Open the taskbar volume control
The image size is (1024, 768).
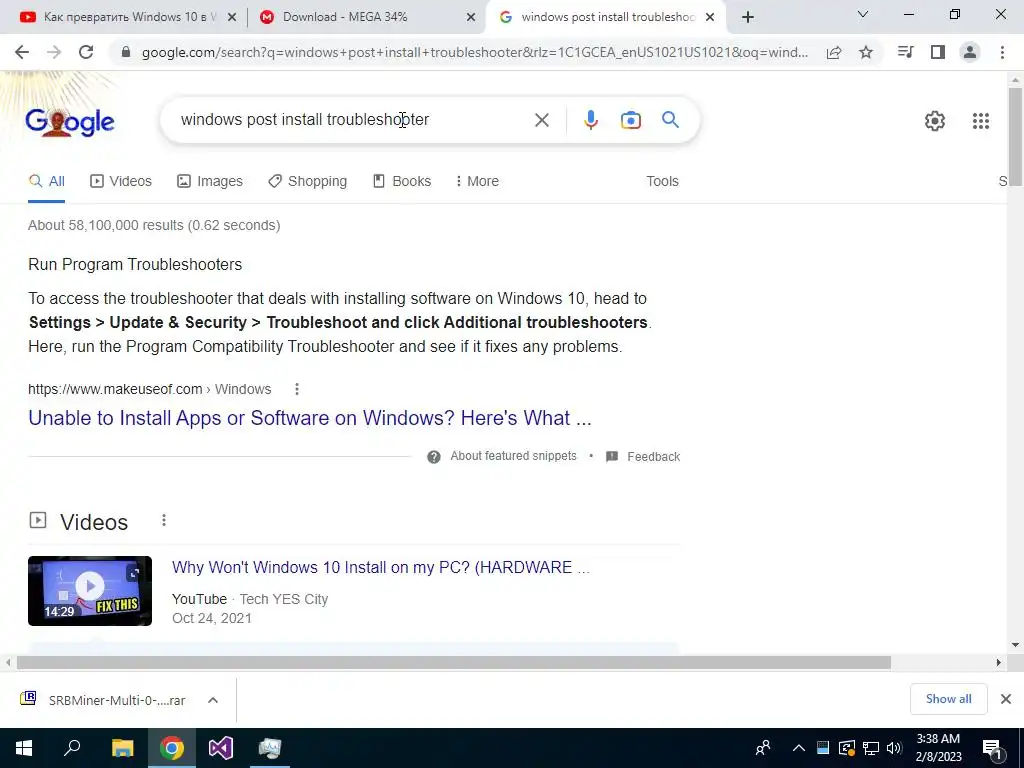pyautogui.click(x=894, y=748)
